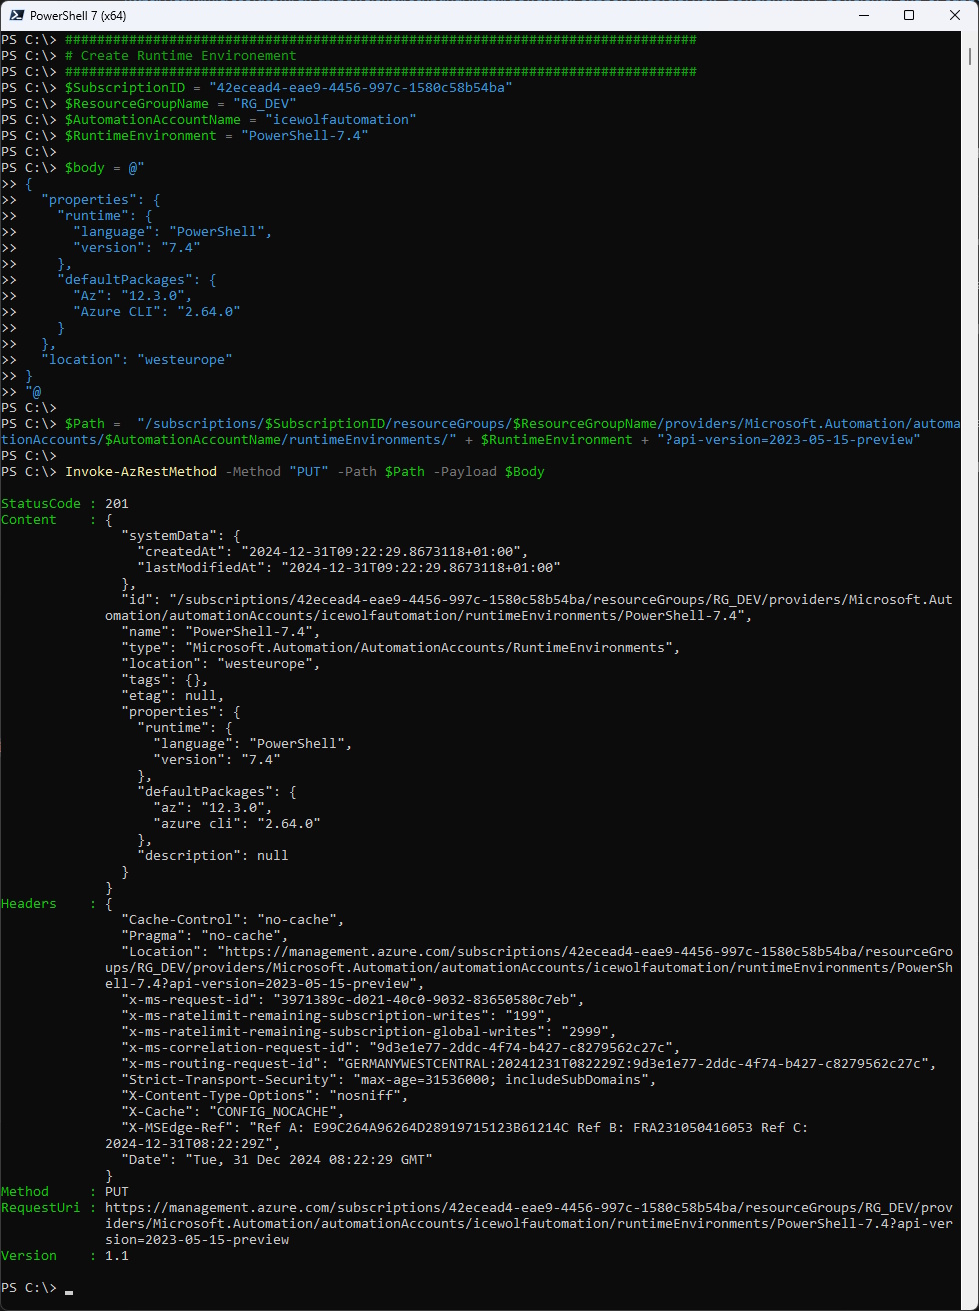
Task: Click the 'StatusCode : 201' output line
Action: (65, 504)
